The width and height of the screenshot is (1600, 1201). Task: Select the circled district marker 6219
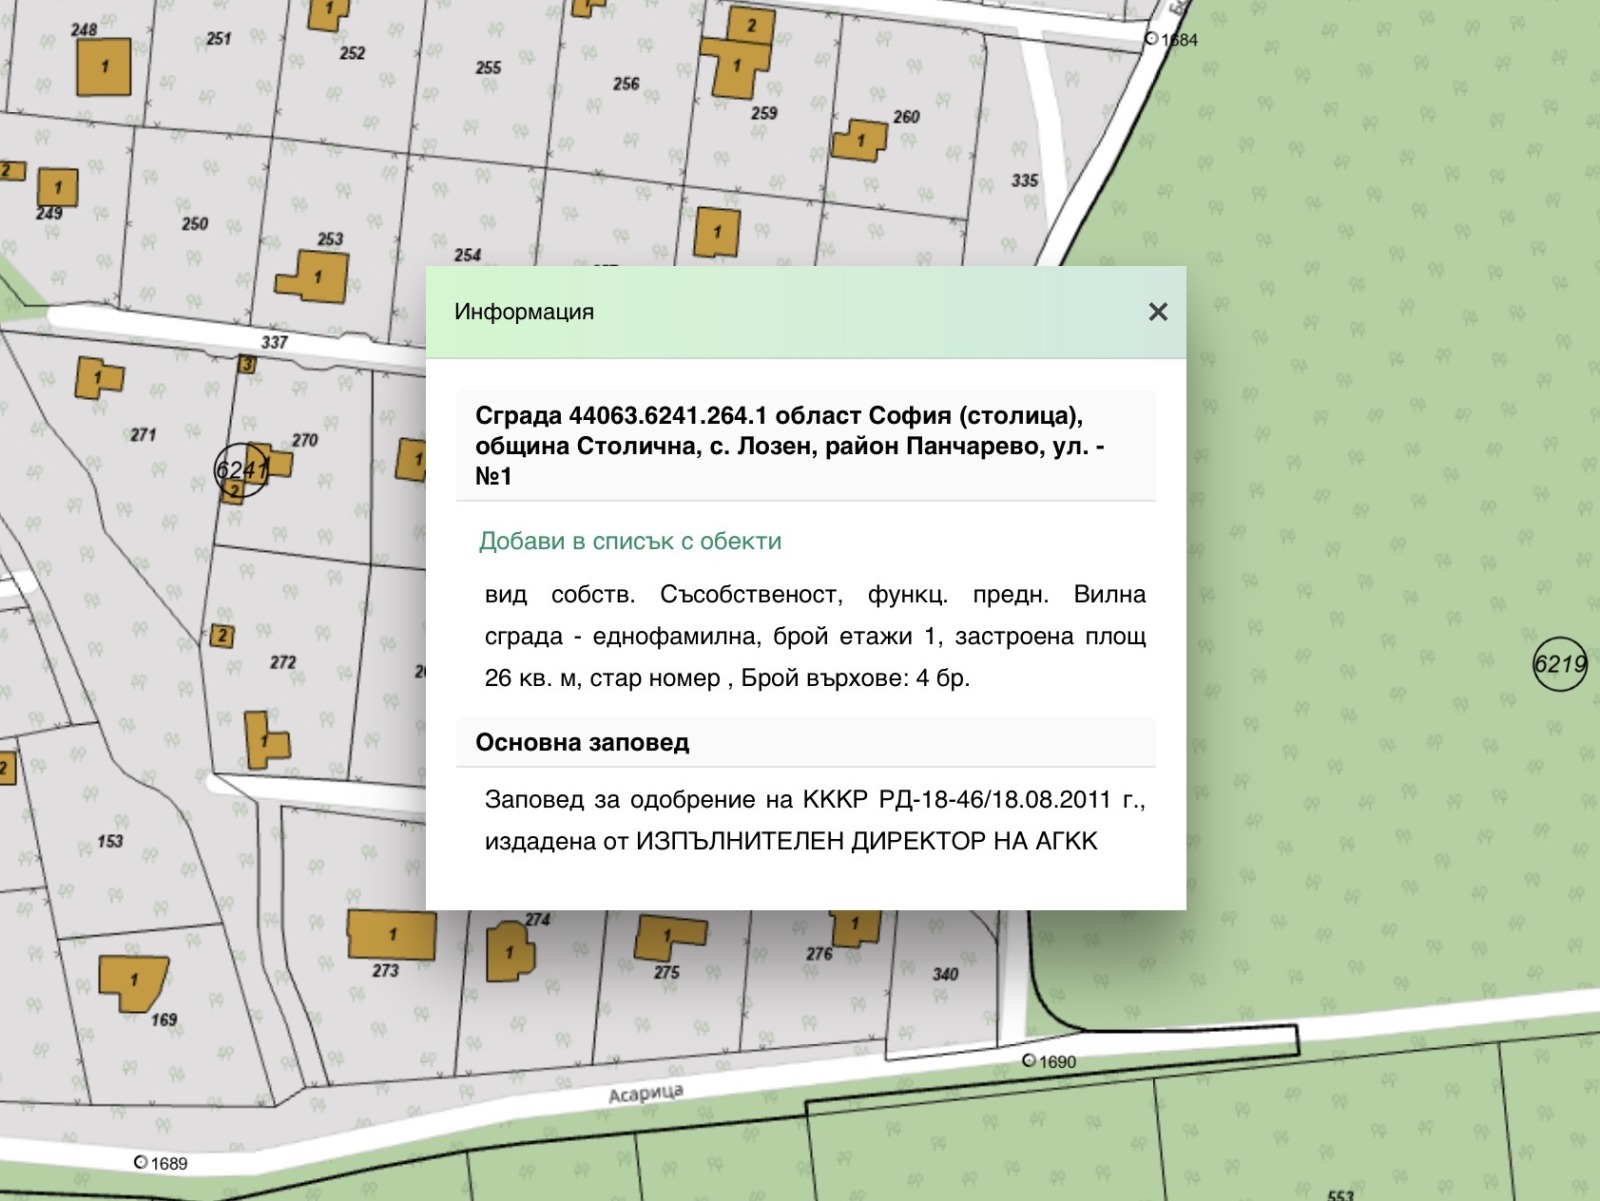(1559, 664)
